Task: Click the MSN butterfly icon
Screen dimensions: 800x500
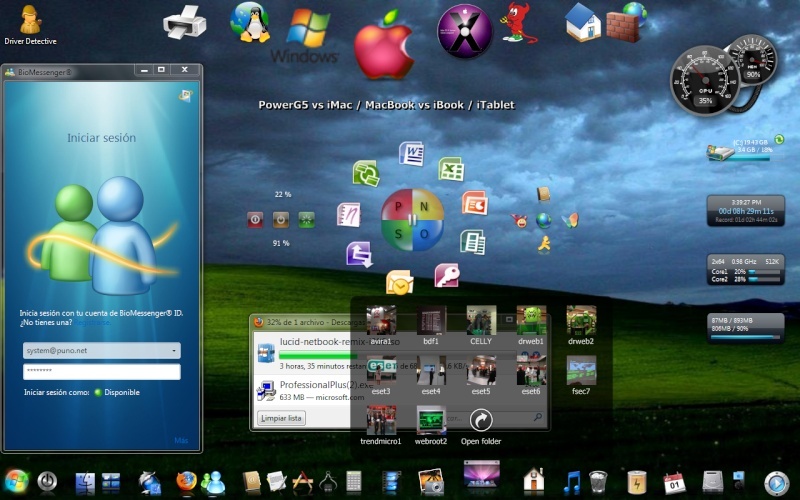Action: tap(570, 220)
